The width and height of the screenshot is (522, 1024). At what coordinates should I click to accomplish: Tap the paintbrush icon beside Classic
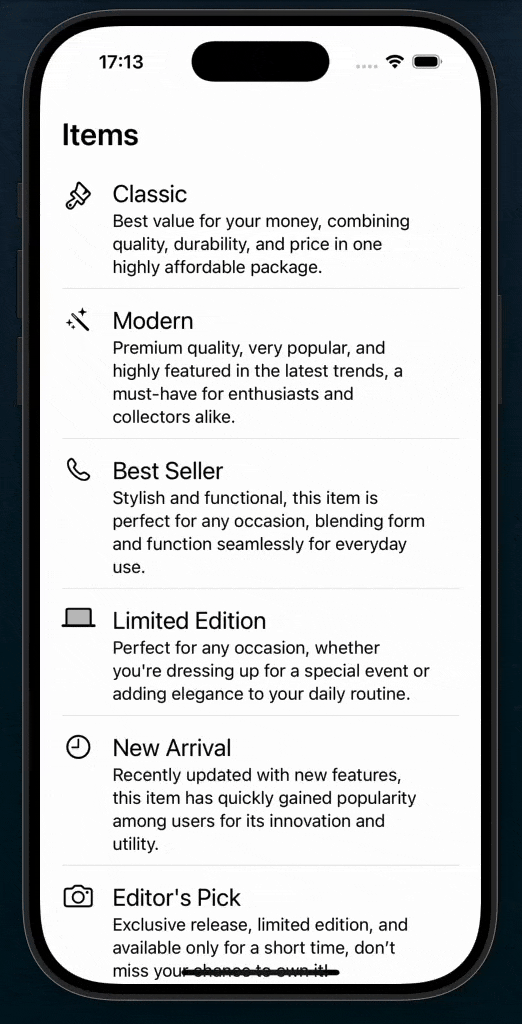[78, 196]
